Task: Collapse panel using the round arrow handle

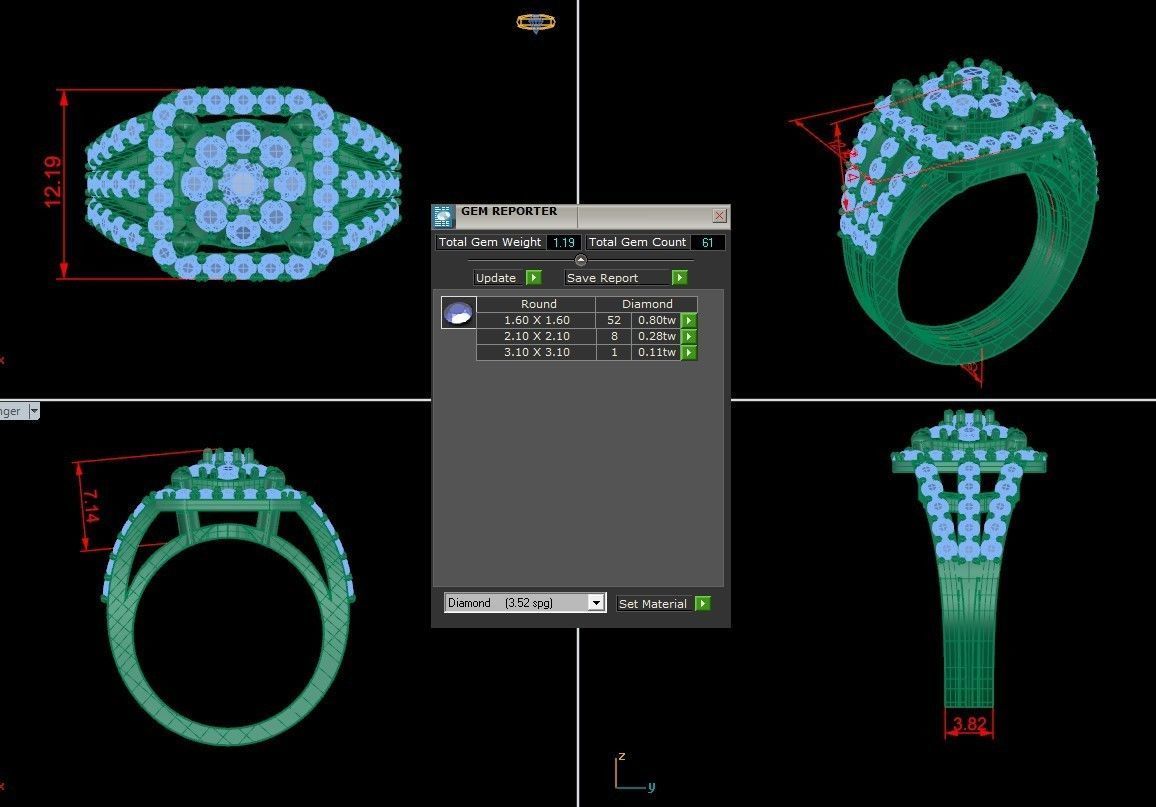Action: [581, 260]
